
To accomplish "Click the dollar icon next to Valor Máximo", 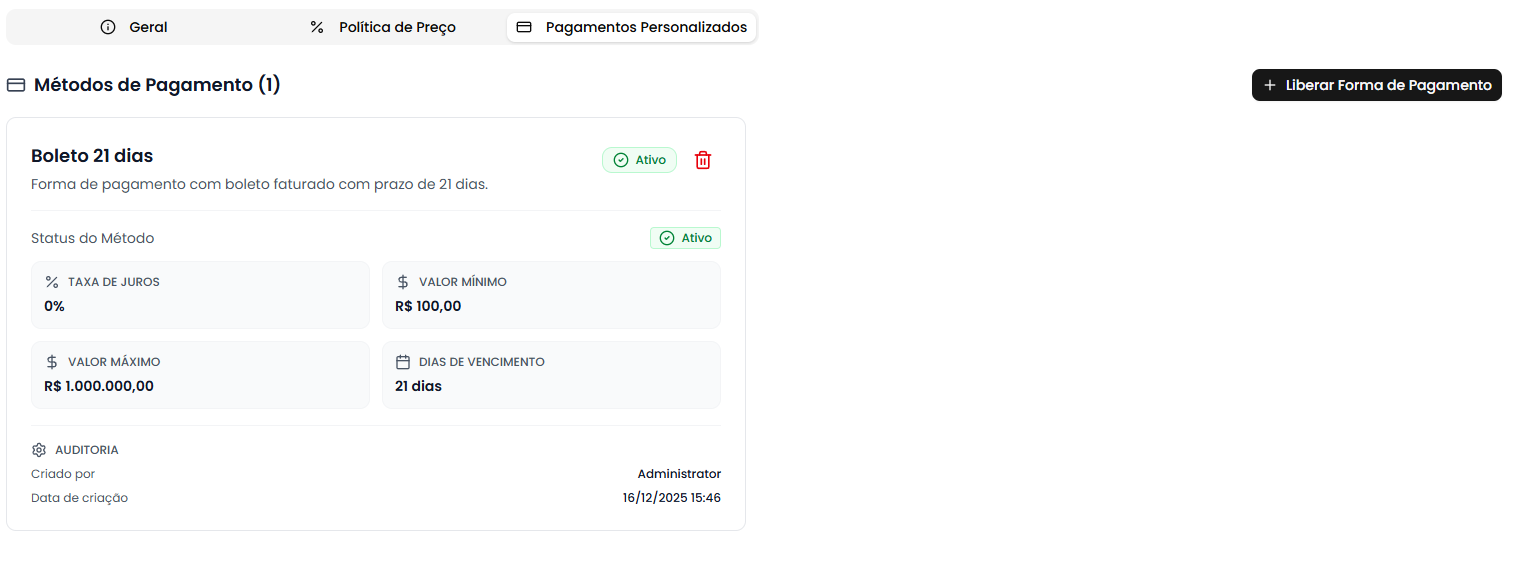I will [x=52, y=362].
